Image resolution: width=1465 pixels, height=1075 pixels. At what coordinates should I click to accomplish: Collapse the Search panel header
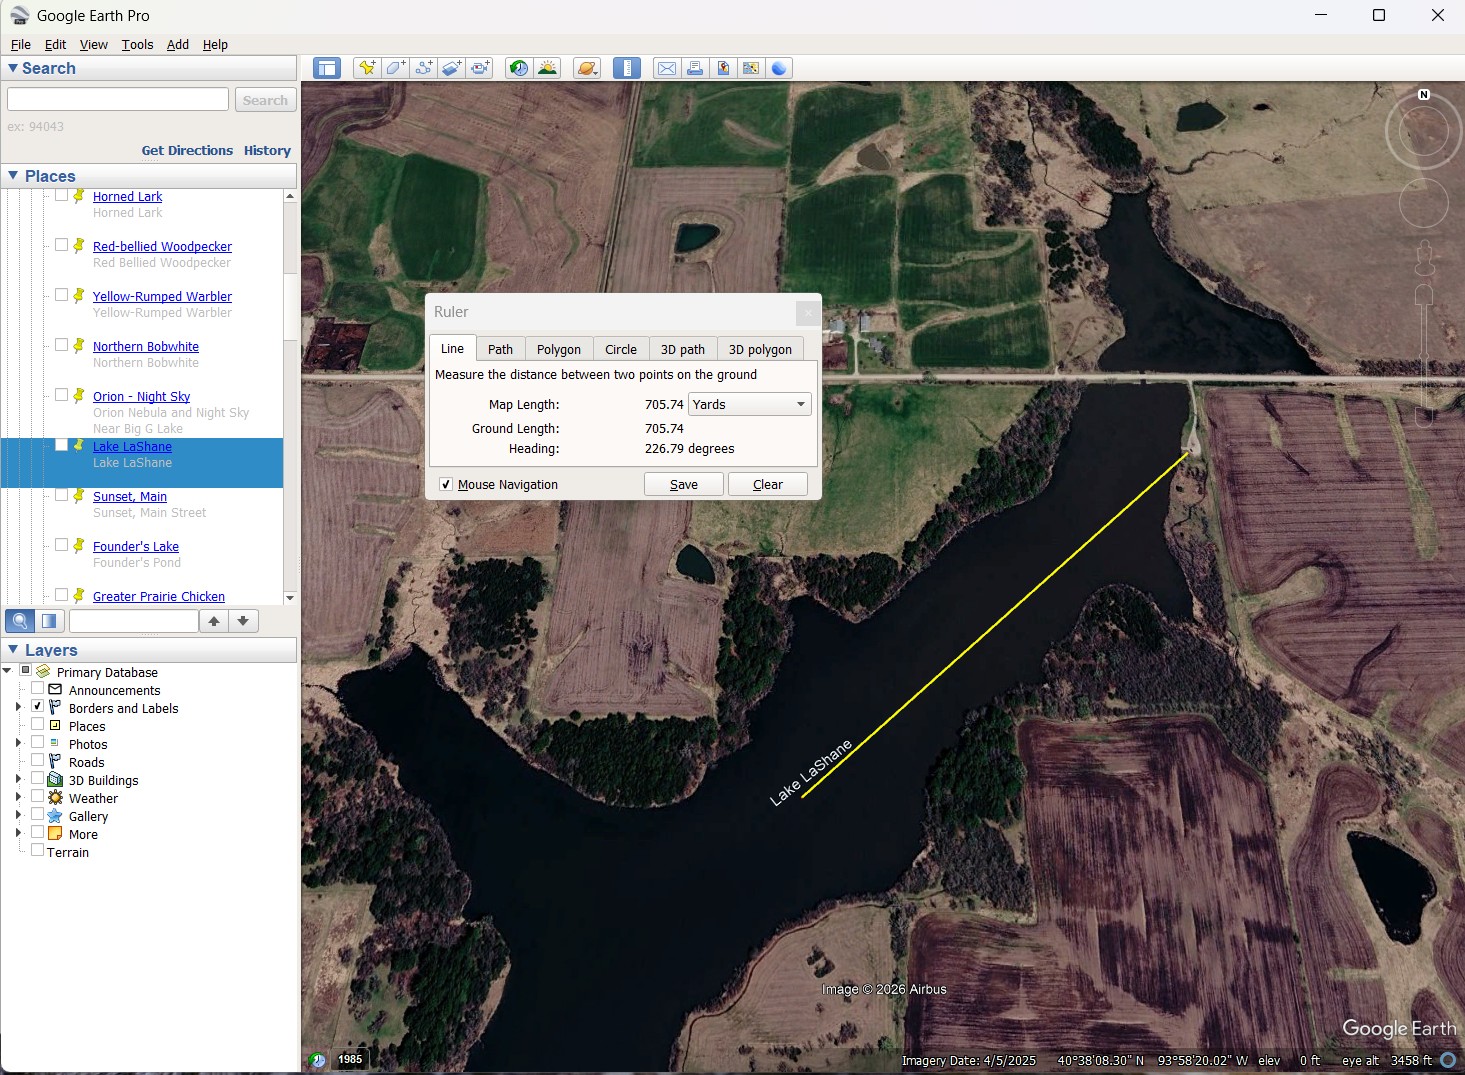[x=14, y=68]
